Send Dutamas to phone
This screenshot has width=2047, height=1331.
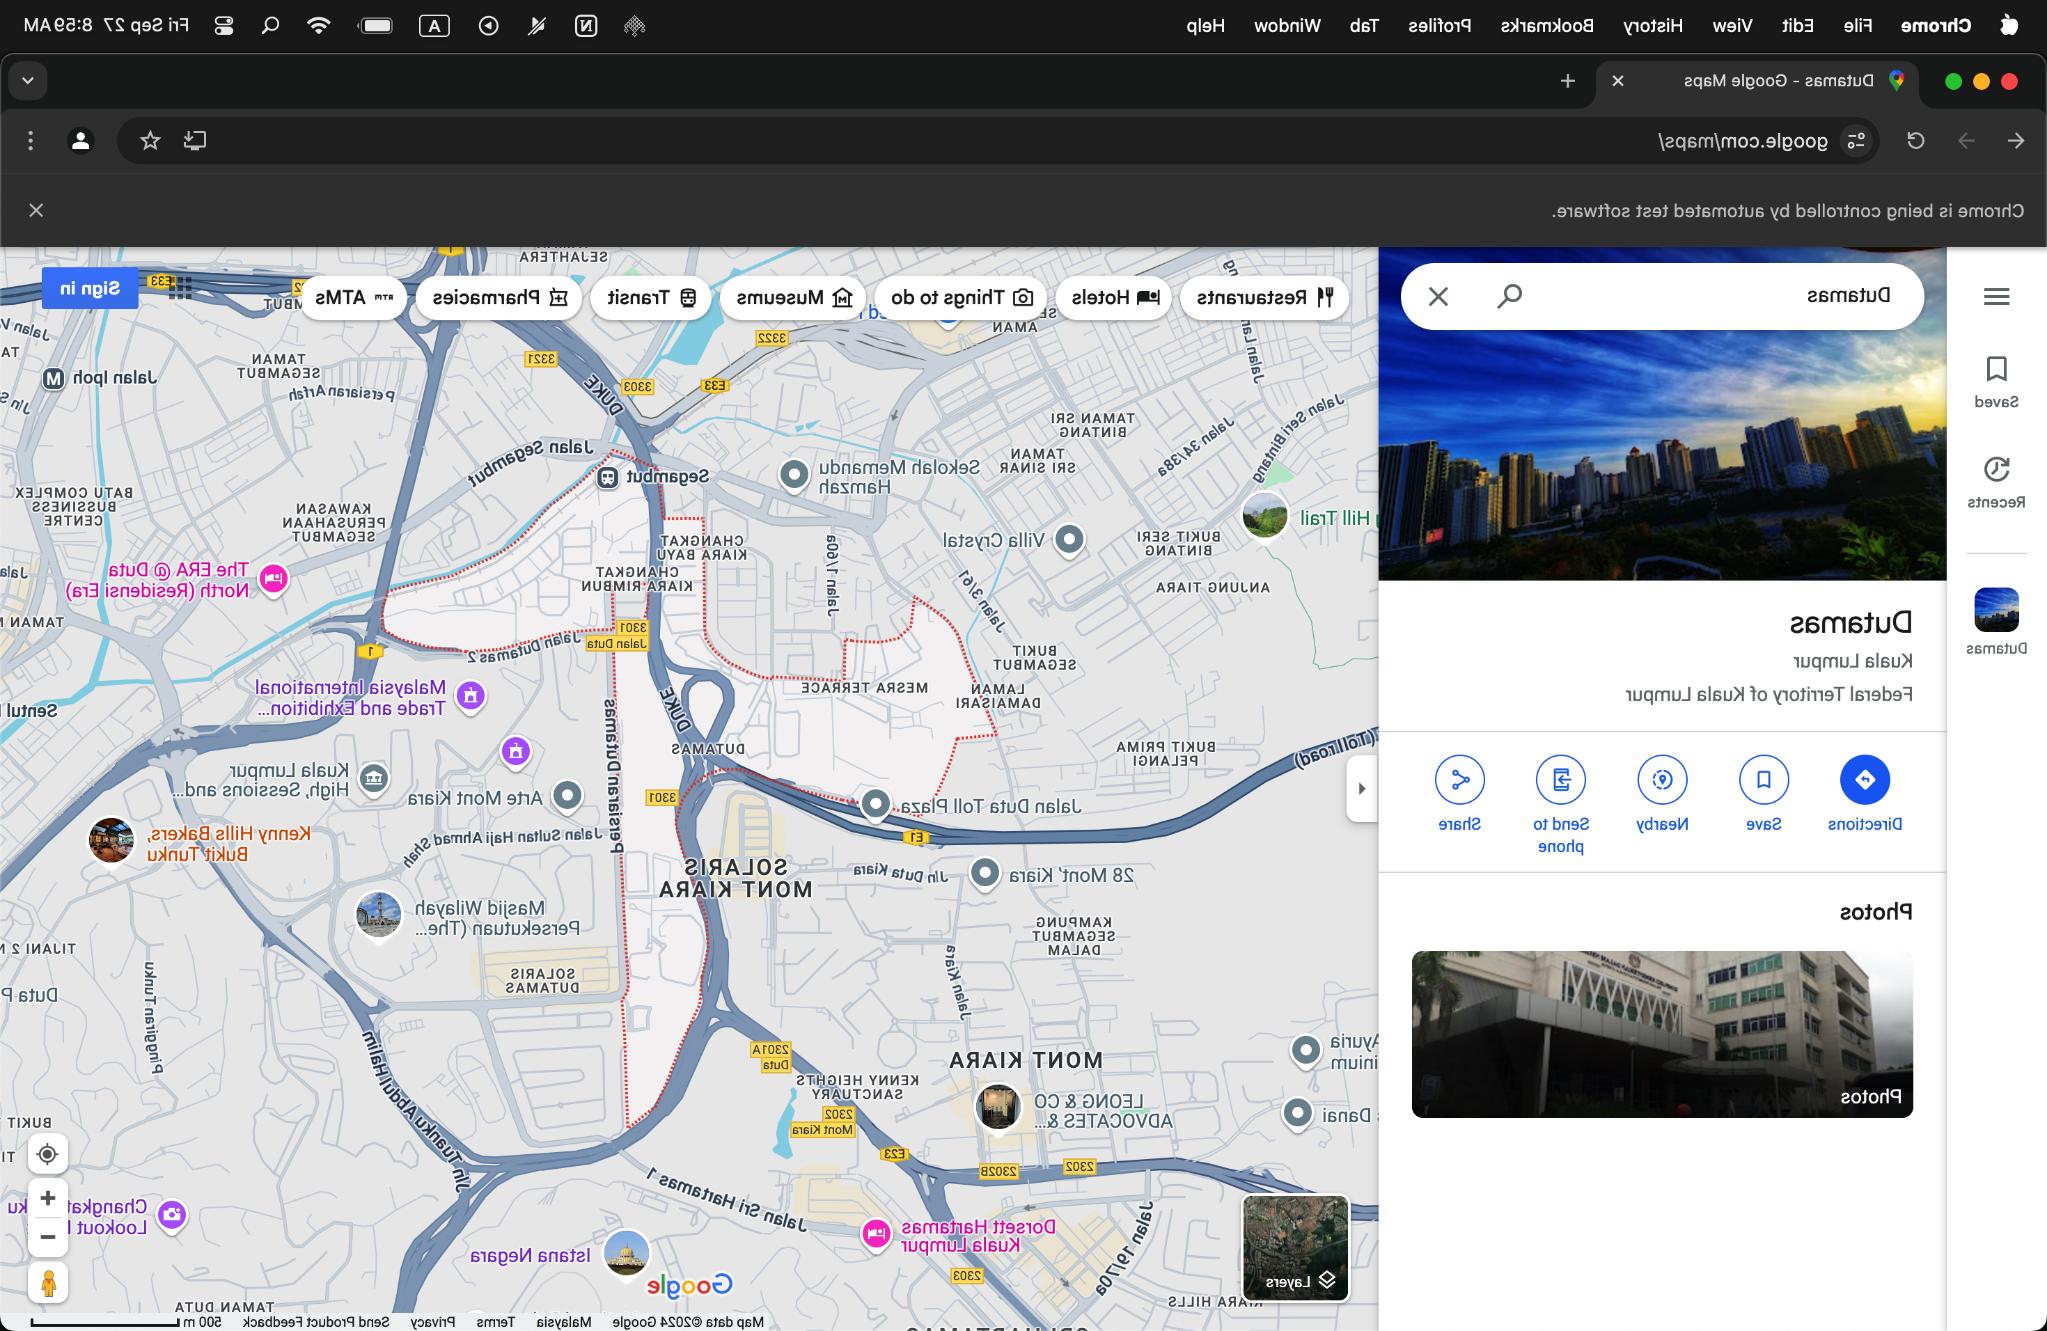tap(1561, 805)
